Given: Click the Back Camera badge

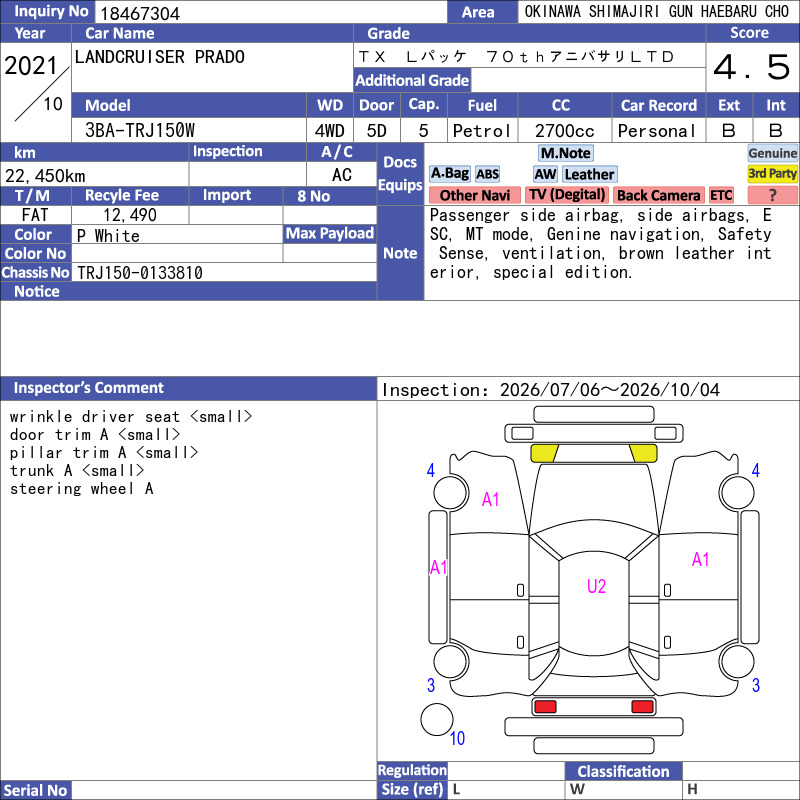Looking at the screenshot, I should click(x=659, y=195).
